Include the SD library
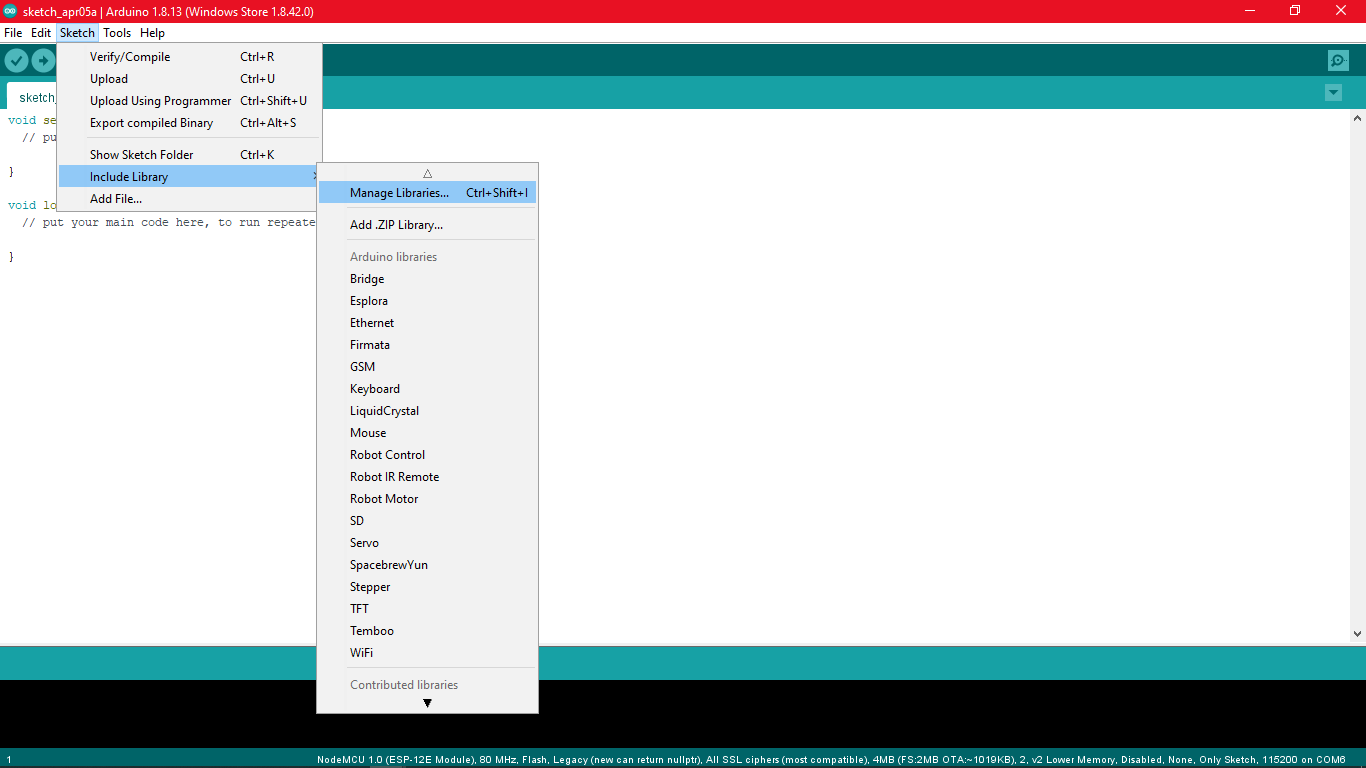 coord(427,521)
